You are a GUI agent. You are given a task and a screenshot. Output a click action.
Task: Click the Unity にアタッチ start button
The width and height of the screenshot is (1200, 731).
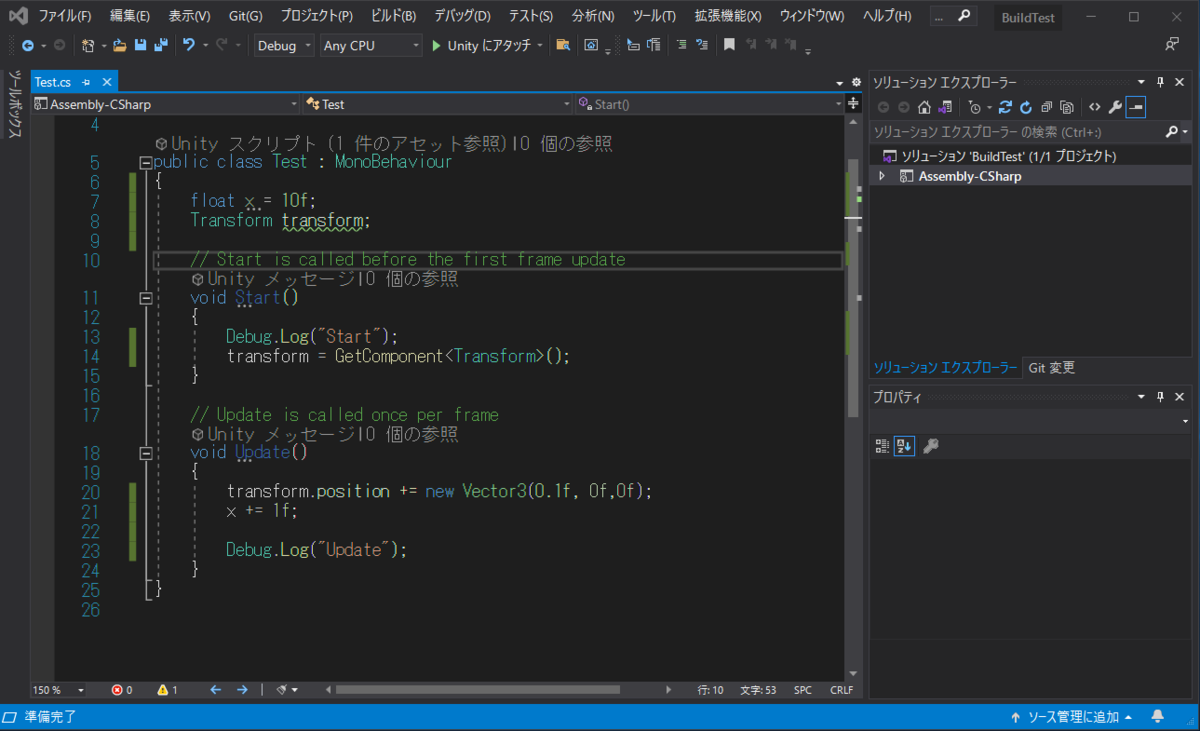point(487,45)
